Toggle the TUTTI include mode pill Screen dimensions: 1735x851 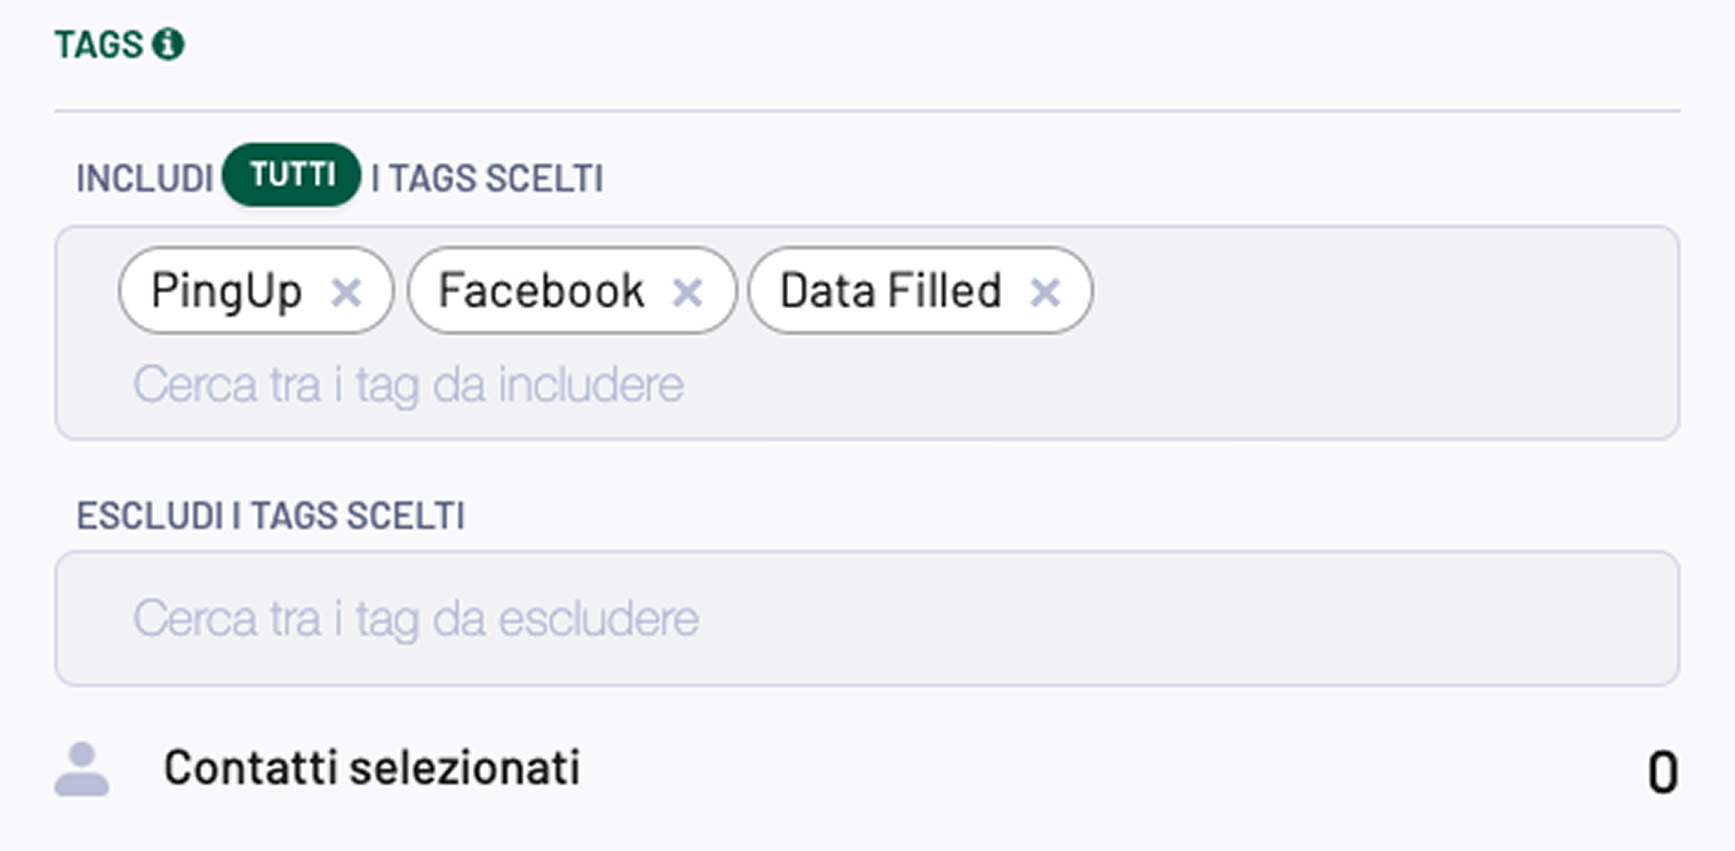pos(291,175)
